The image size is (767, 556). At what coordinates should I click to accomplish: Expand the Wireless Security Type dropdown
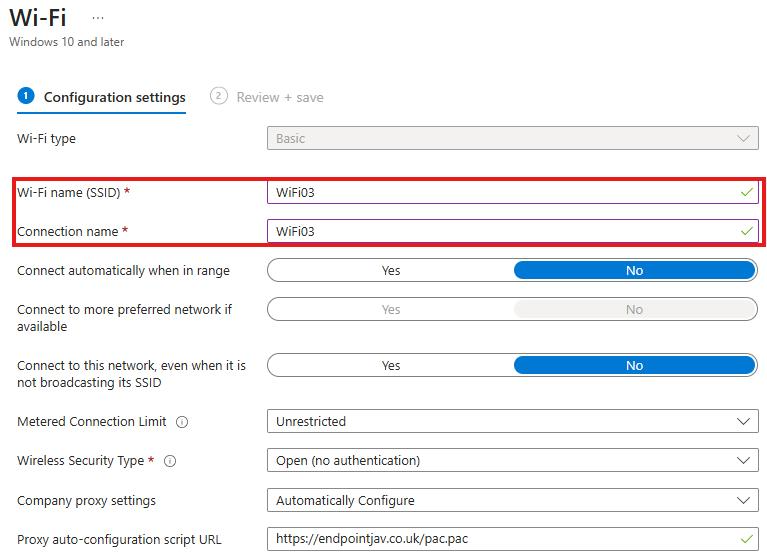pyautogui.click(x=512, y=461)
